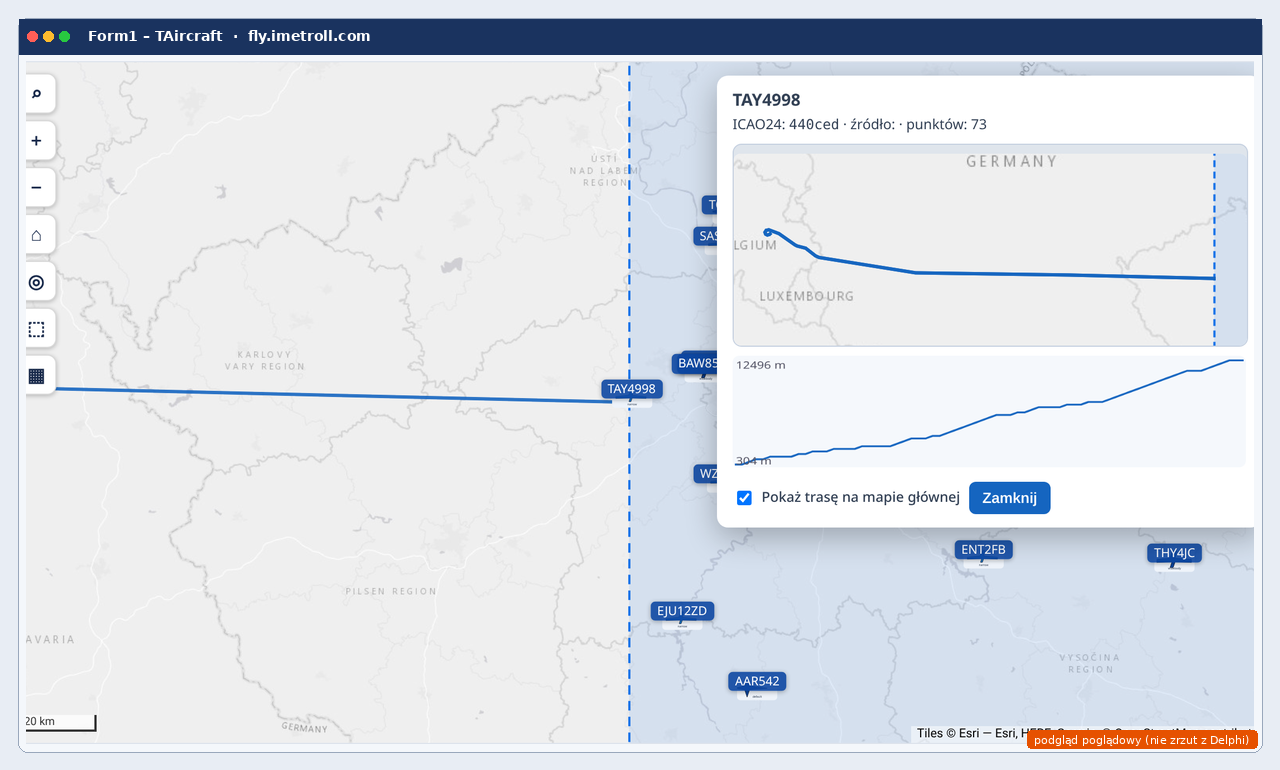
Task: Select the EJU12ZD aircraft marker
Action: tap(682, 611)
